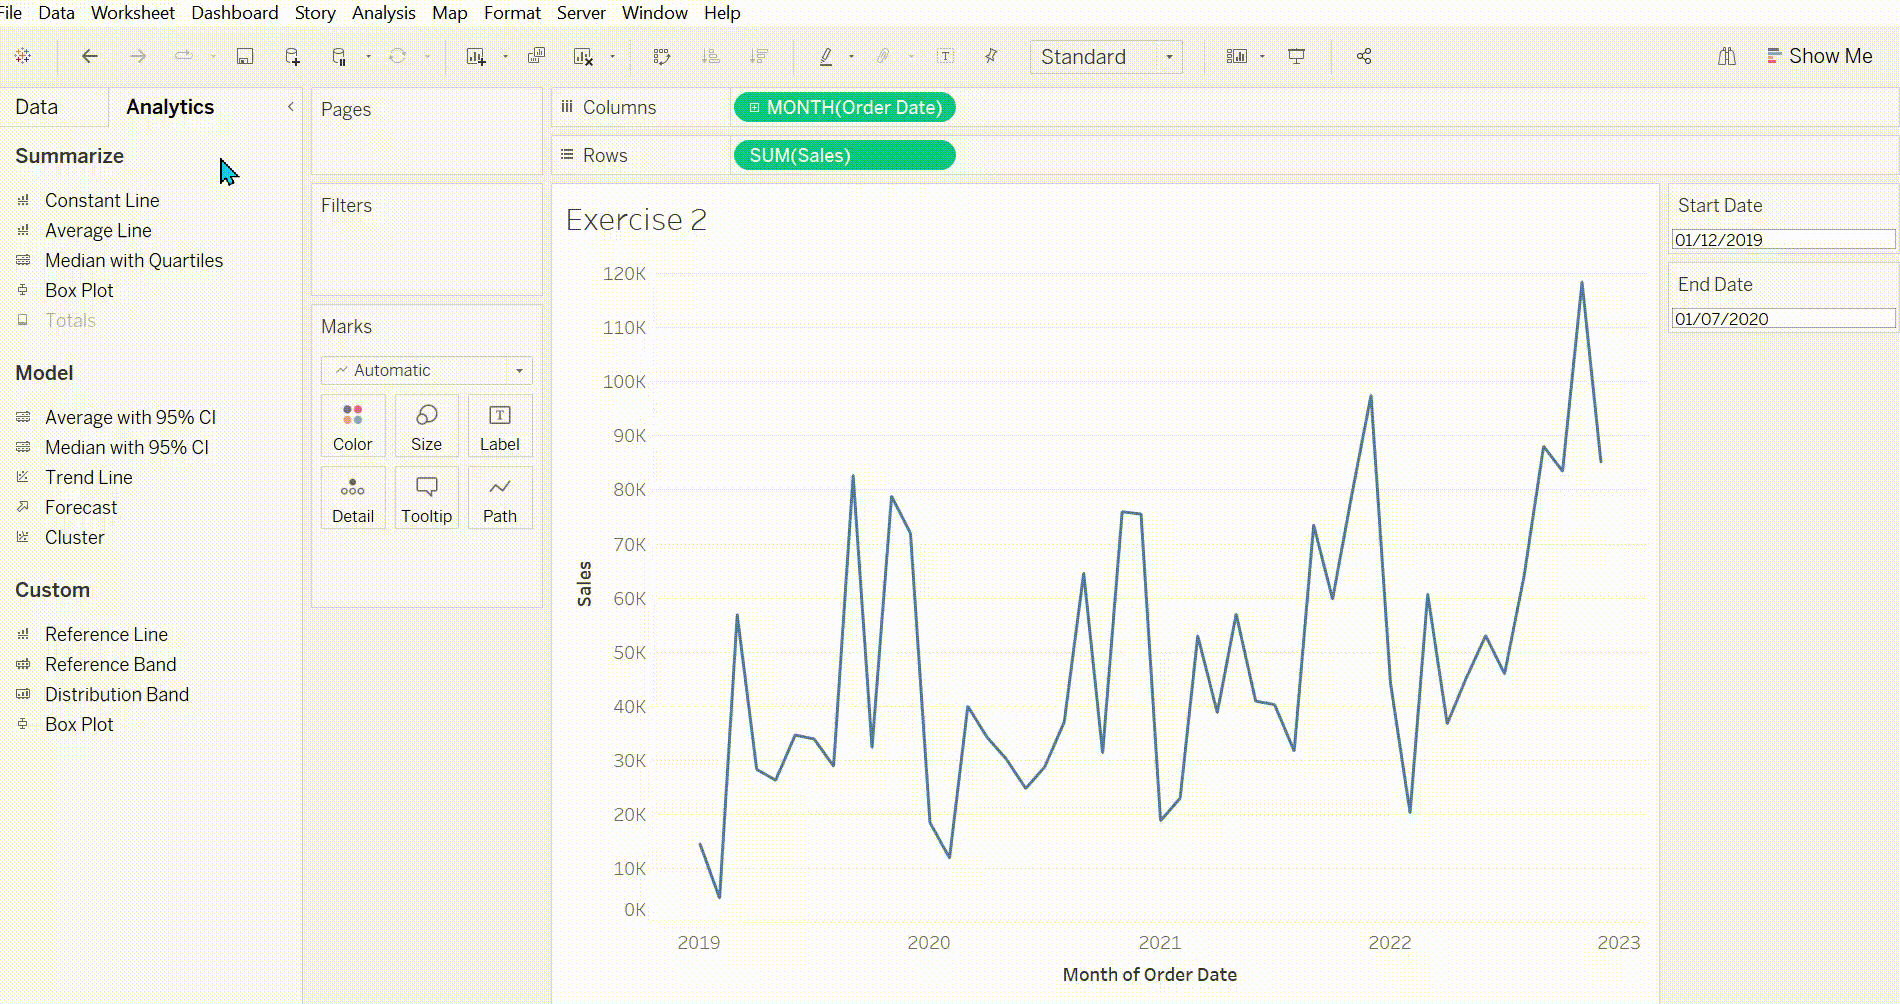The width and height of the screenshot is (1900, 1004).
Task: Expand the Highlight dropdown arrow
Action: [x=851, y=57]
